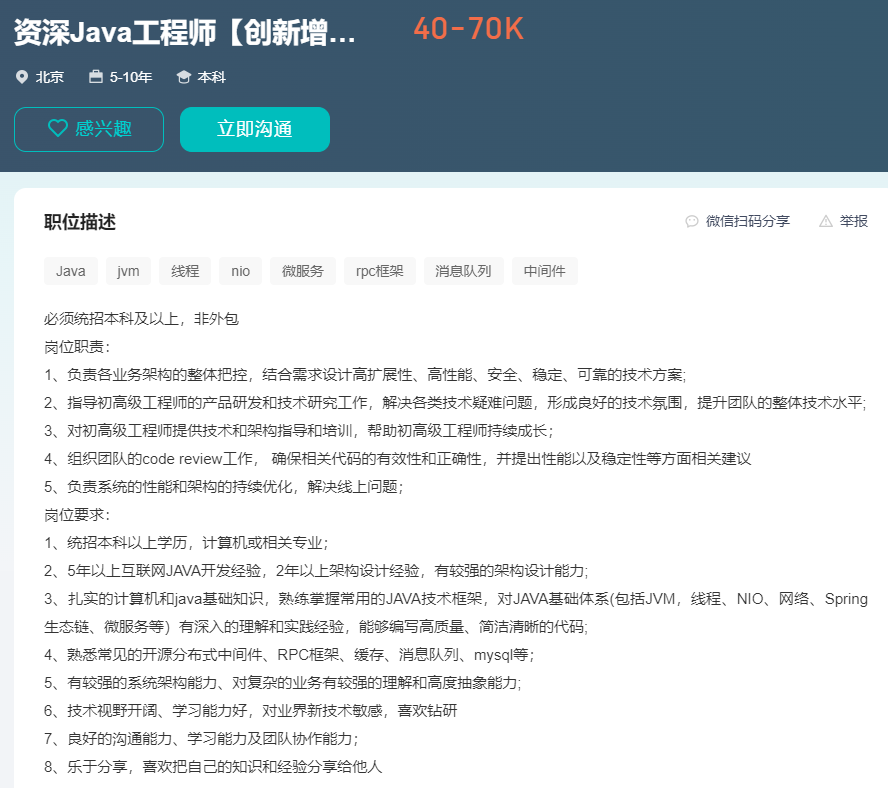Click the heart icon in 感兴趣 button
The width and height of the screenshot is (888, 788).
58,129
